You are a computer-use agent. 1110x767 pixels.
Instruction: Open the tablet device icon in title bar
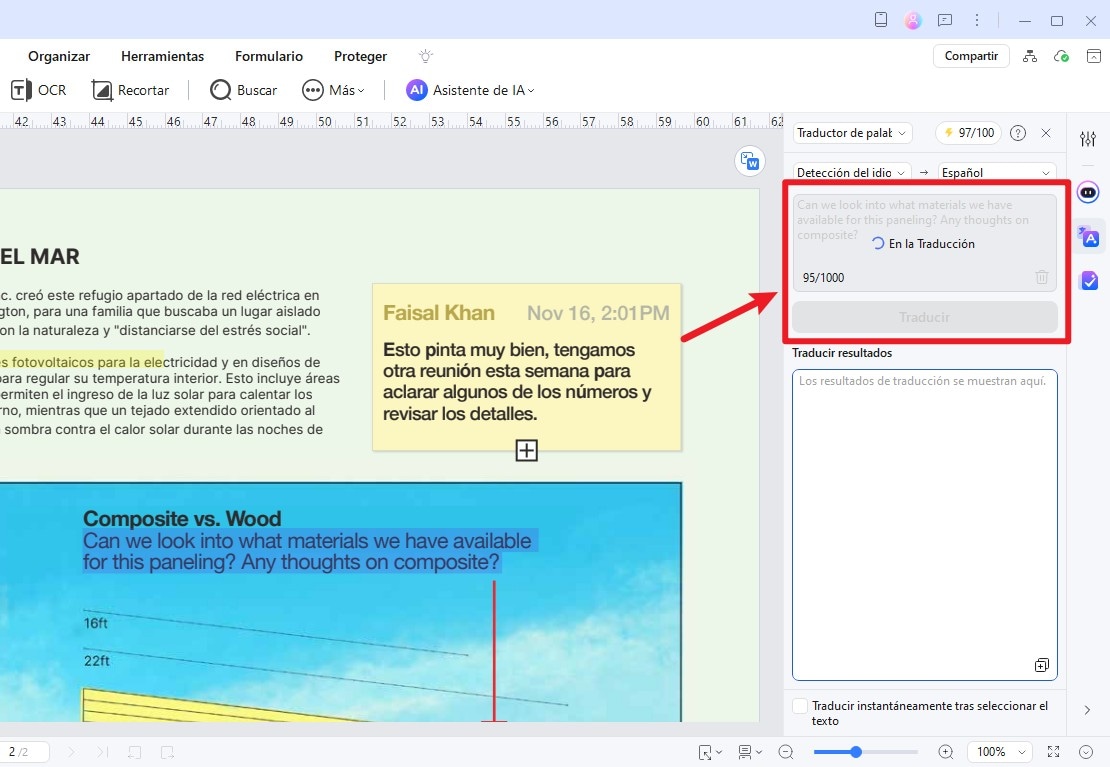[x=881, y=20]
